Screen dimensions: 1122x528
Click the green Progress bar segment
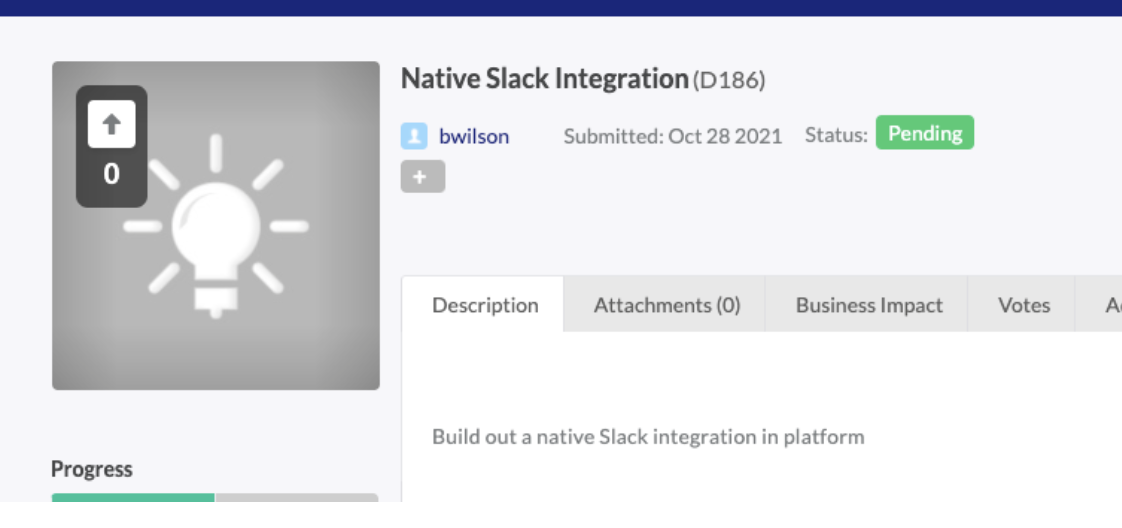pyautogui.click(x=133, y=497)
